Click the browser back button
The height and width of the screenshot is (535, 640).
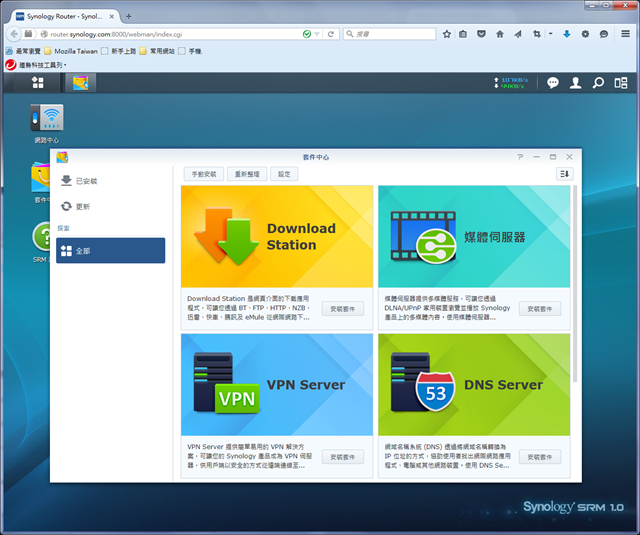tap(14, 34)
